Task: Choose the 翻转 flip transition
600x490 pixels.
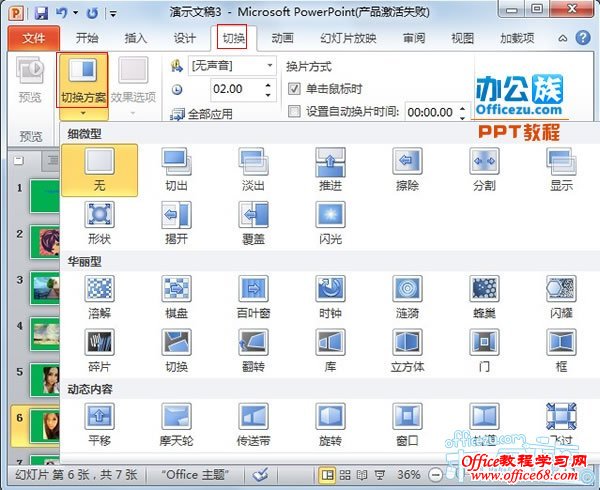Action: pyautogui.click(x=253, y=351)
